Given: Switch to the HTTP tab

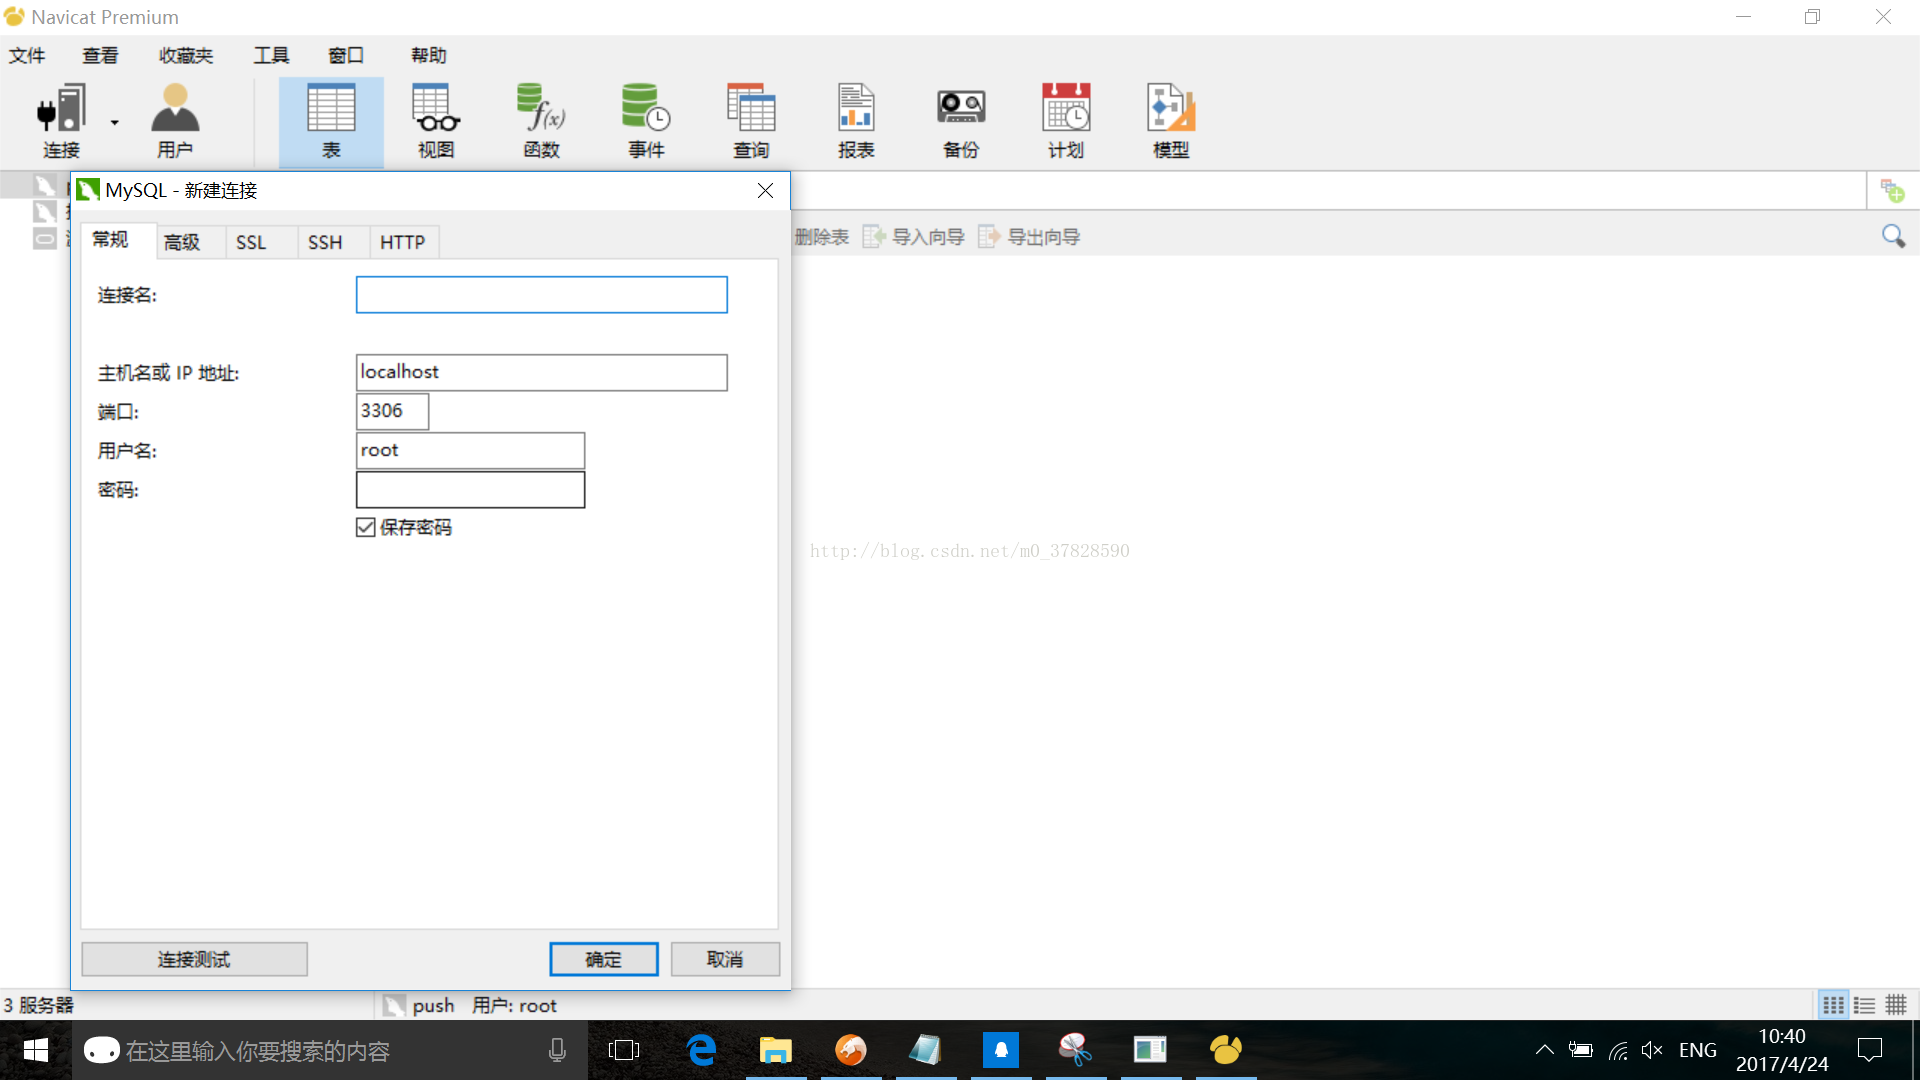Looking at the screenshot, I should (402, 242).
